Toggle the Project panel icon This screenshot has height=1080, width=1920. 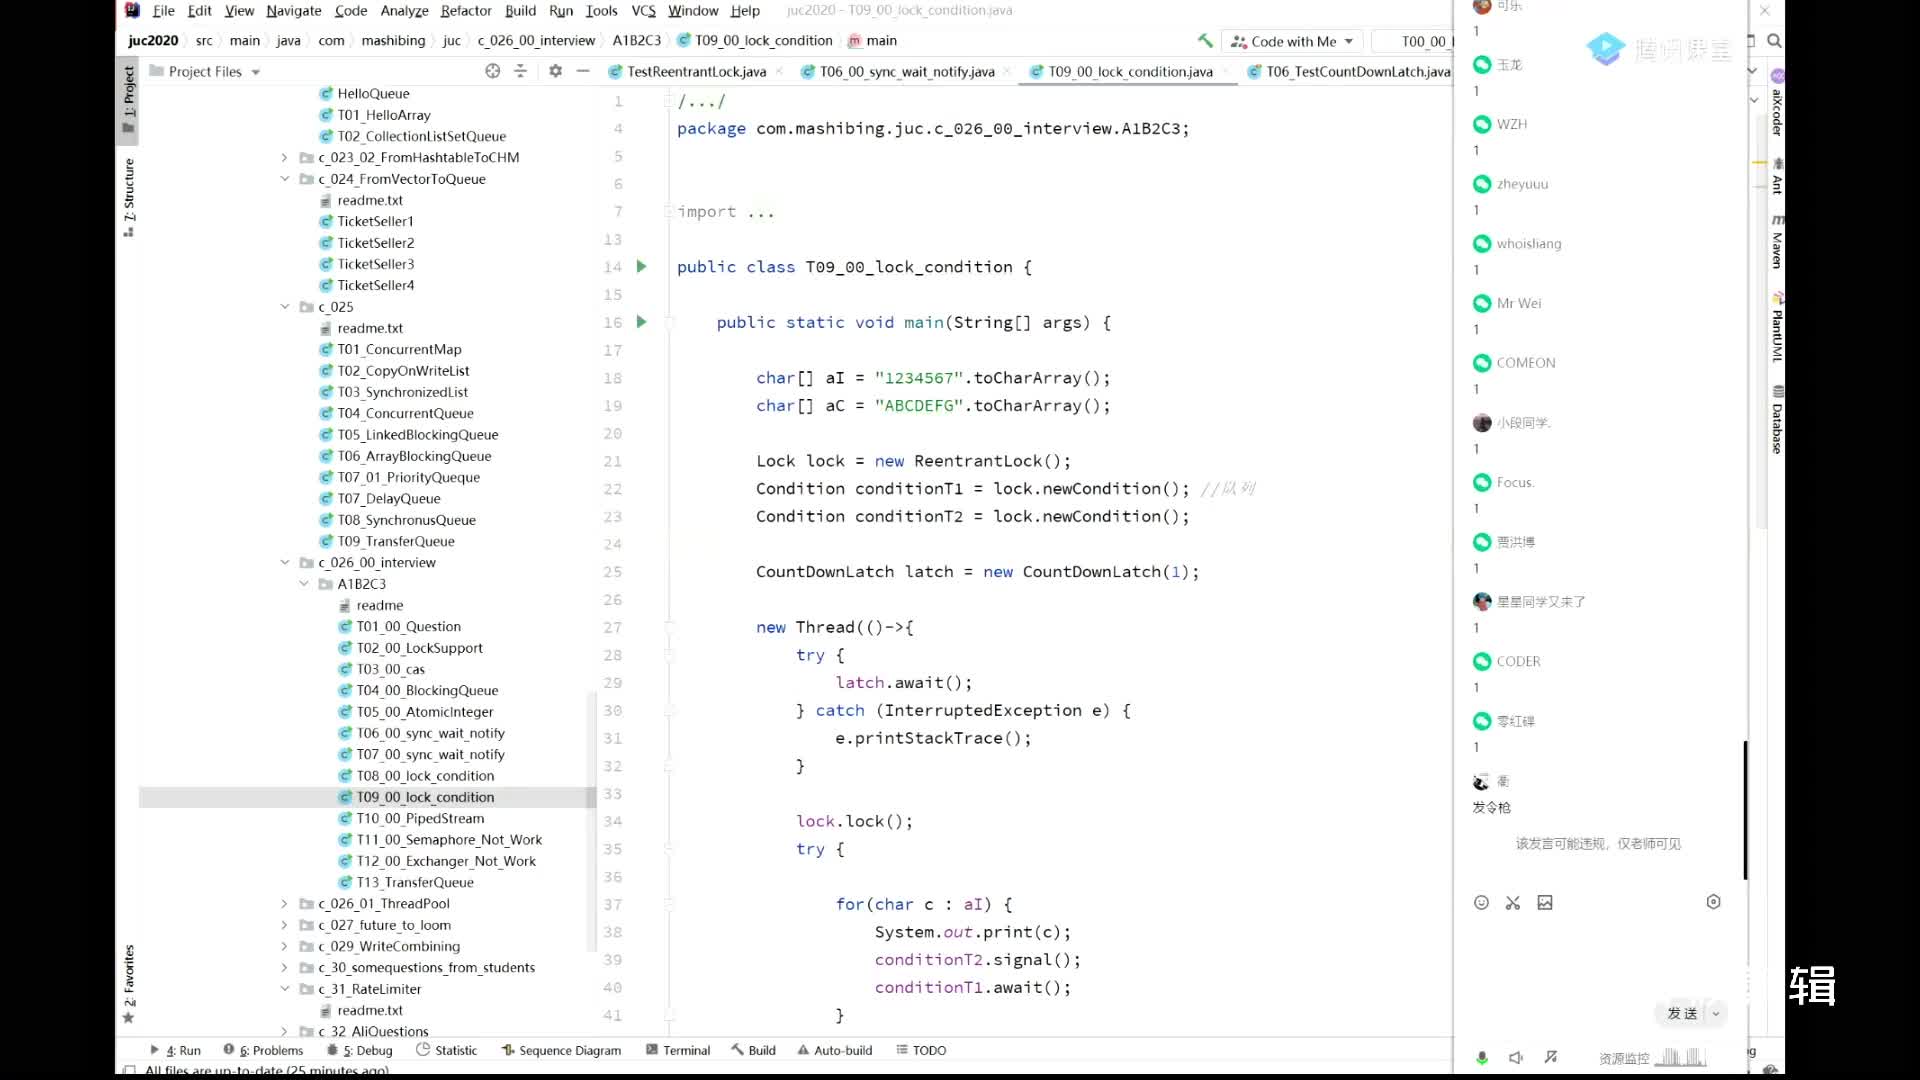pos(131,99)
